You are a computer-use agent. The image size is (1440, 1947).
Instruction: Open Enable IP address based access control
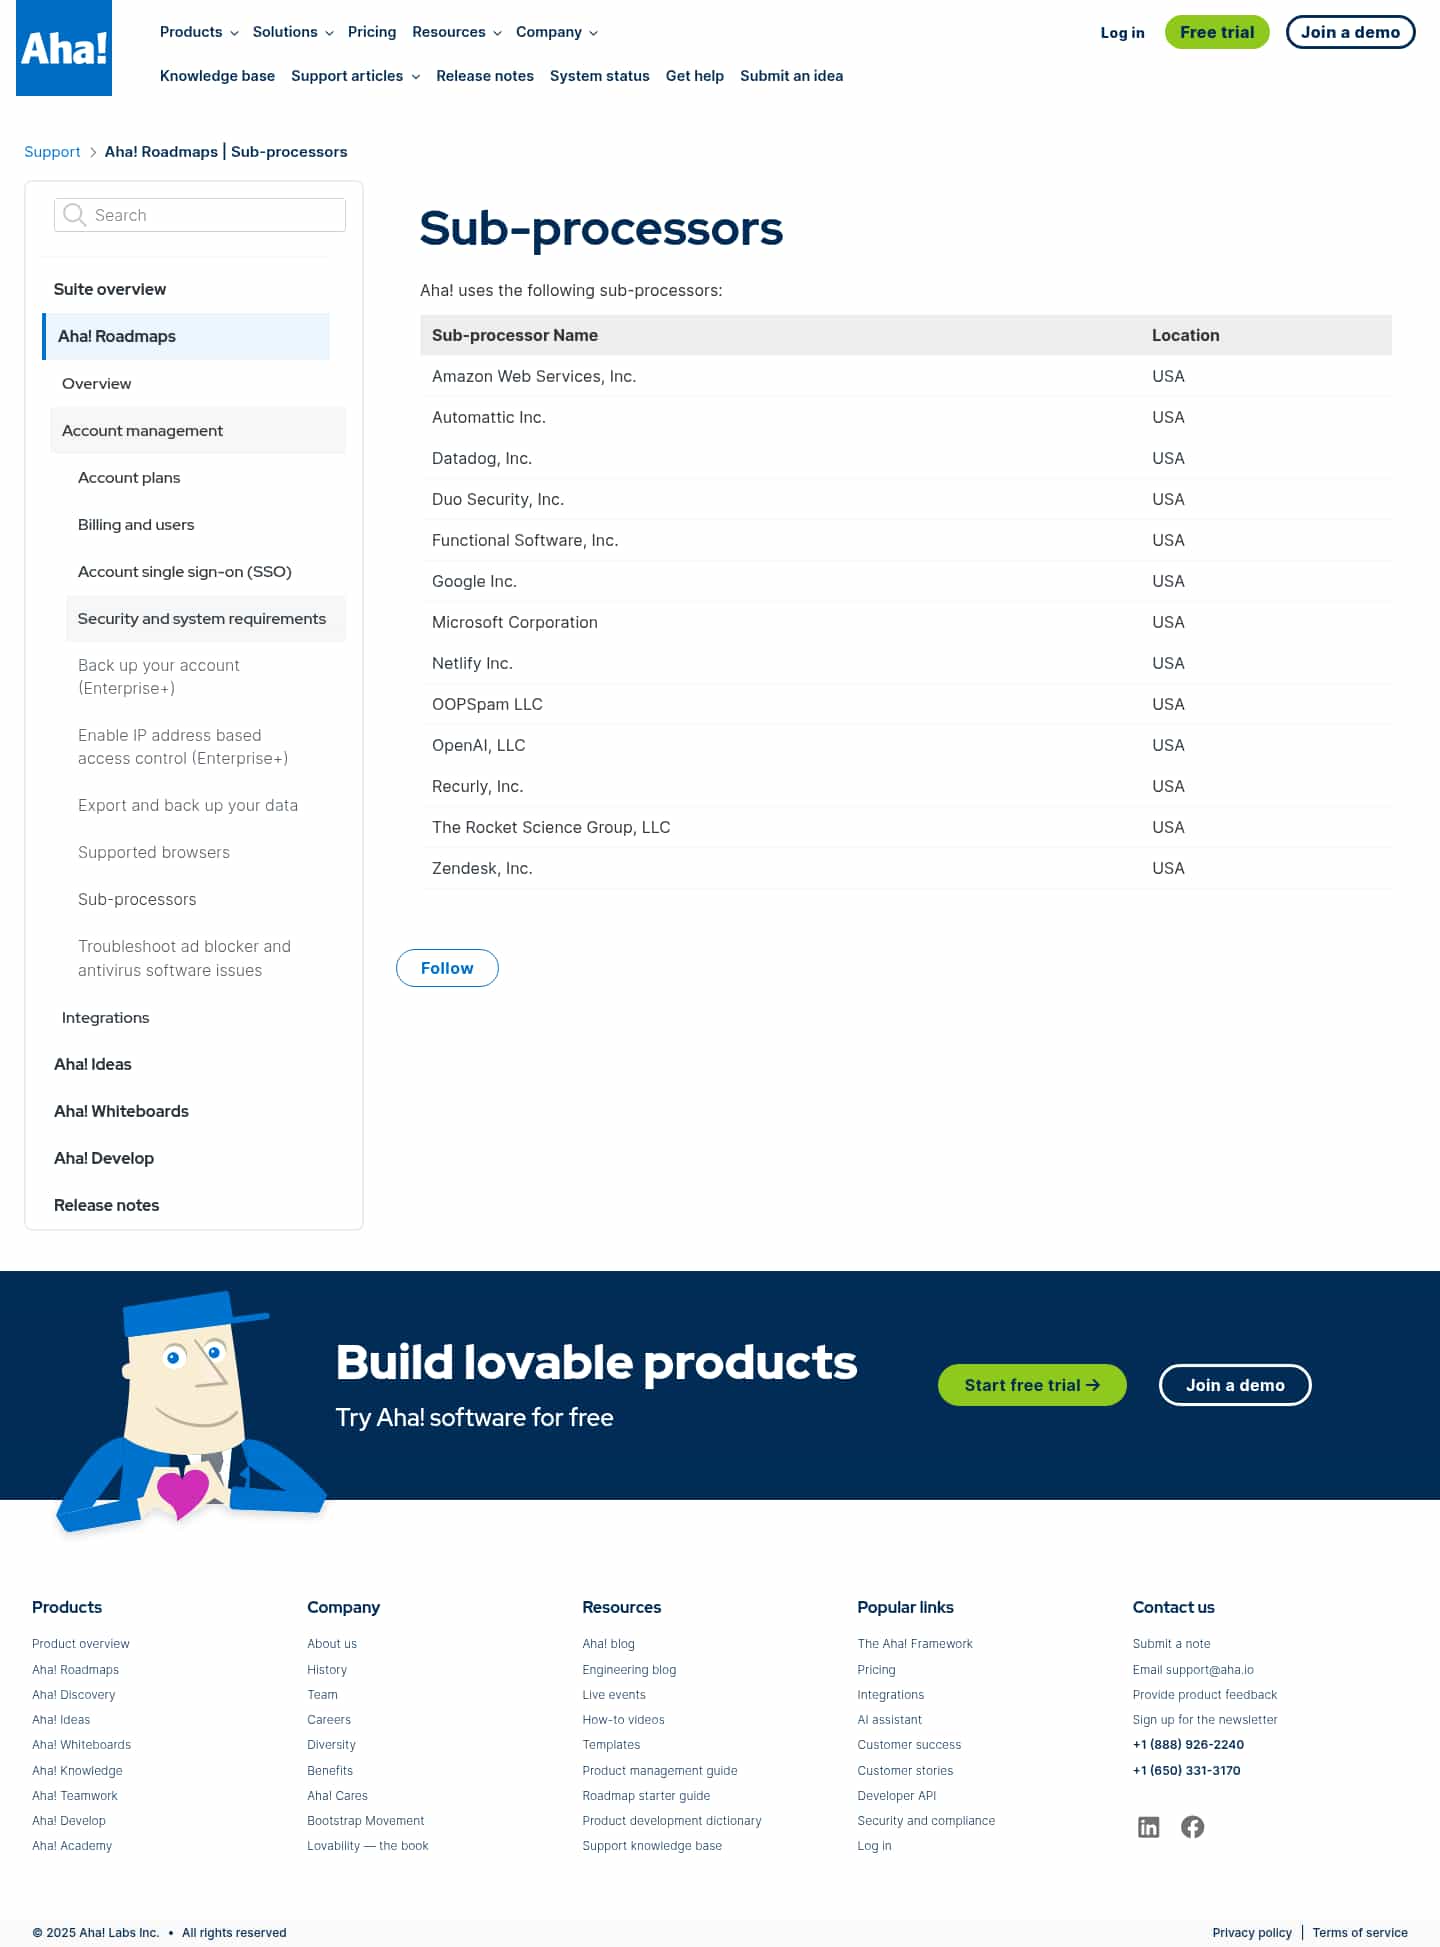tap(183, 747)
